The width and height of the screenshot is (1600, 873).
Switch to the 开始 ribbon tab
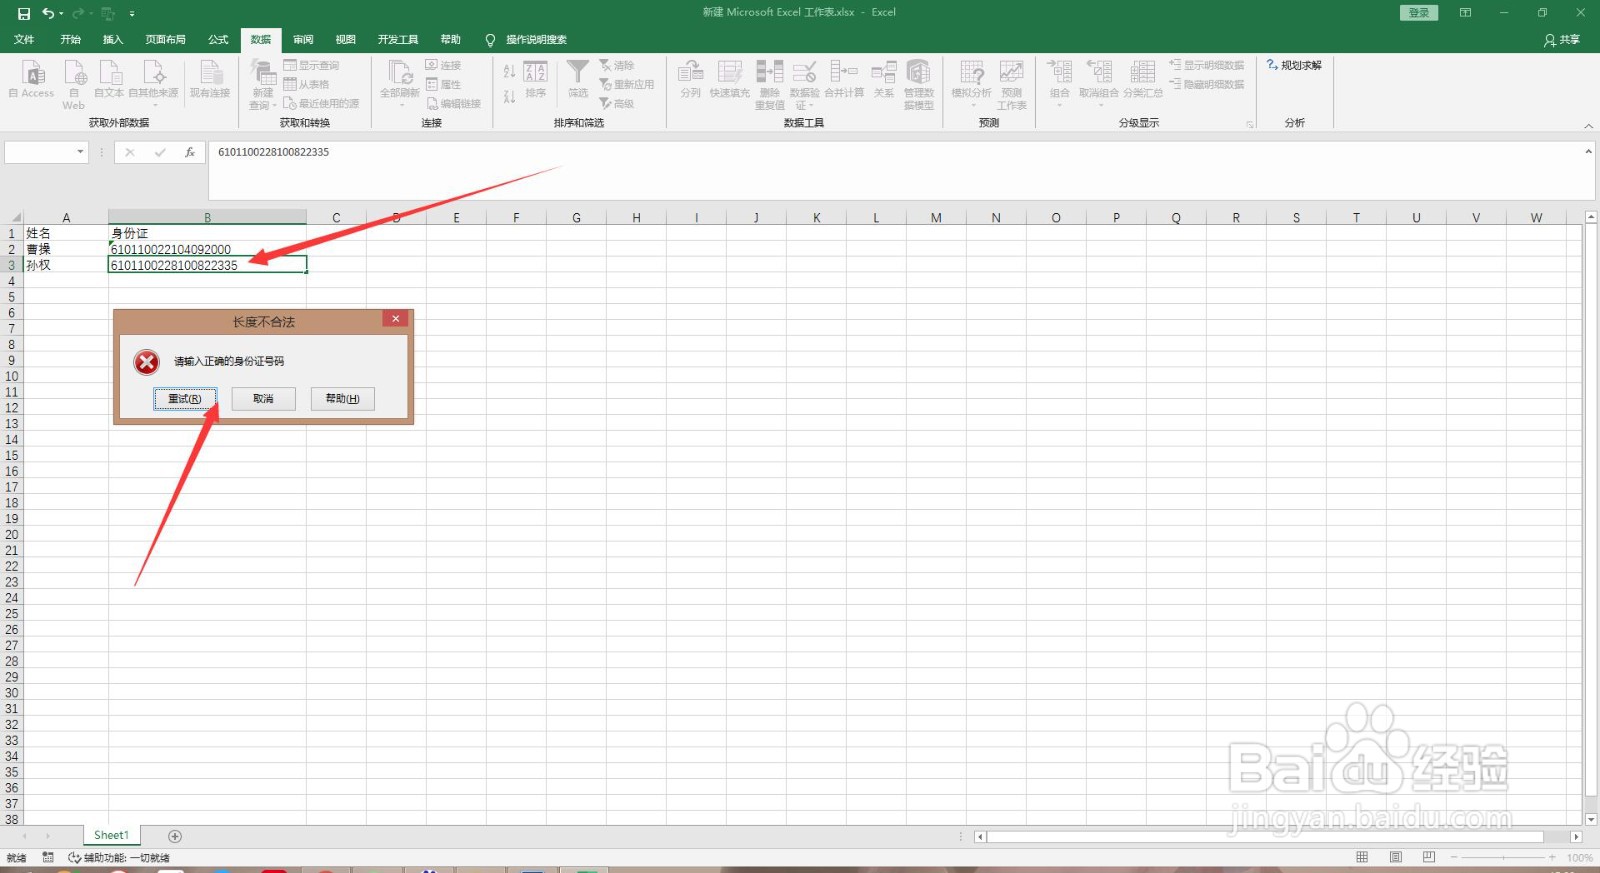coord(70,40)
